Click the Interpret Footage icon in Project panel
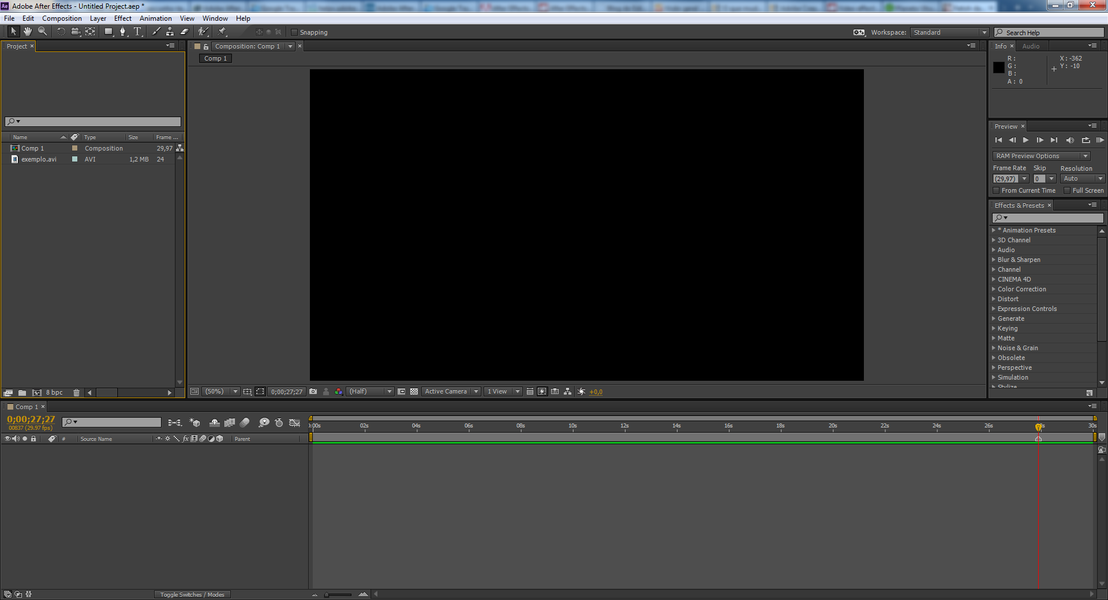 pyautogui.click(x=8, y=392)
